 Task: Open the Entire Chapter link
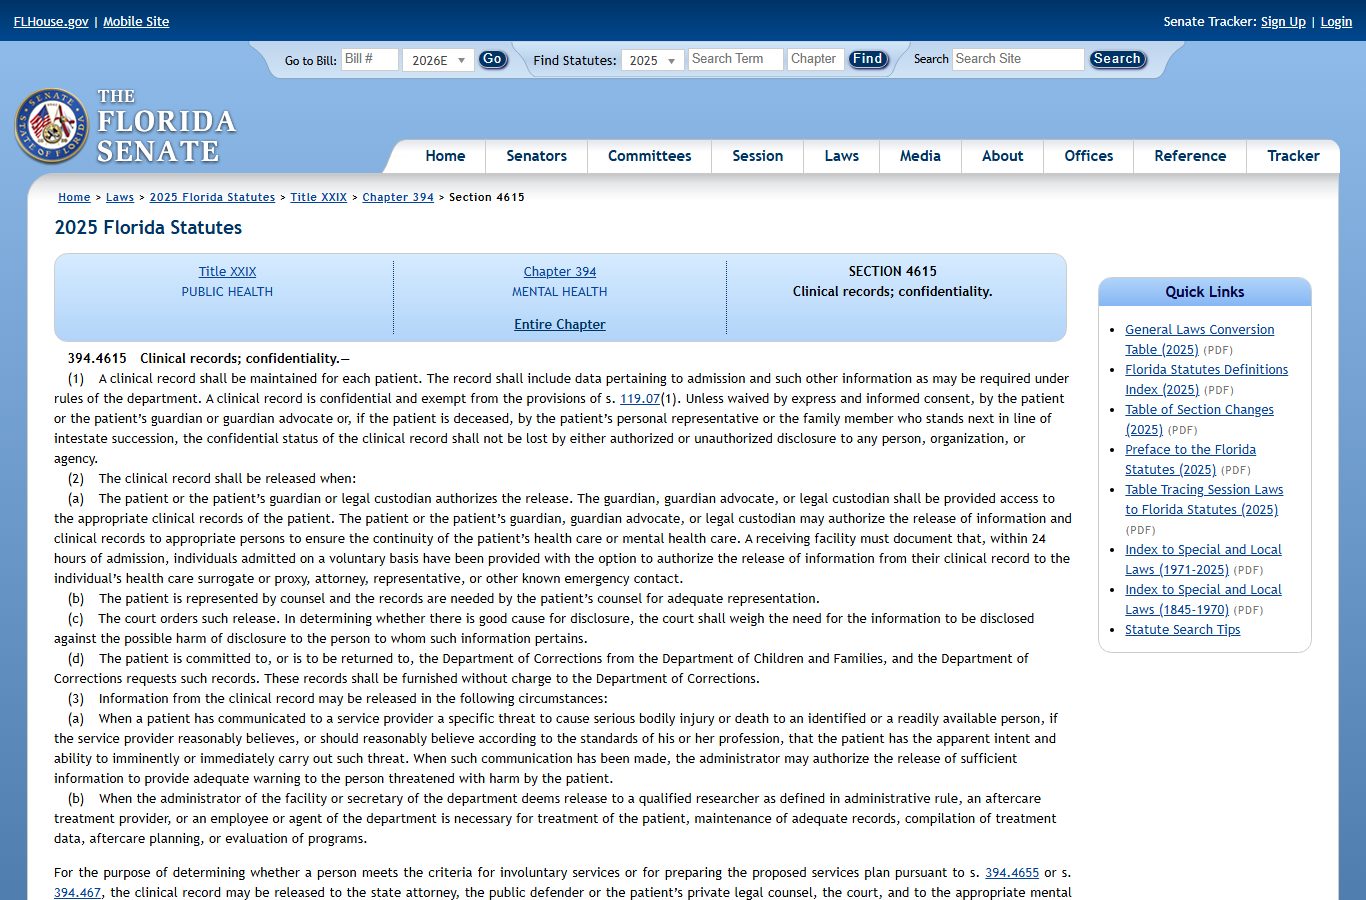coord(560,324)
